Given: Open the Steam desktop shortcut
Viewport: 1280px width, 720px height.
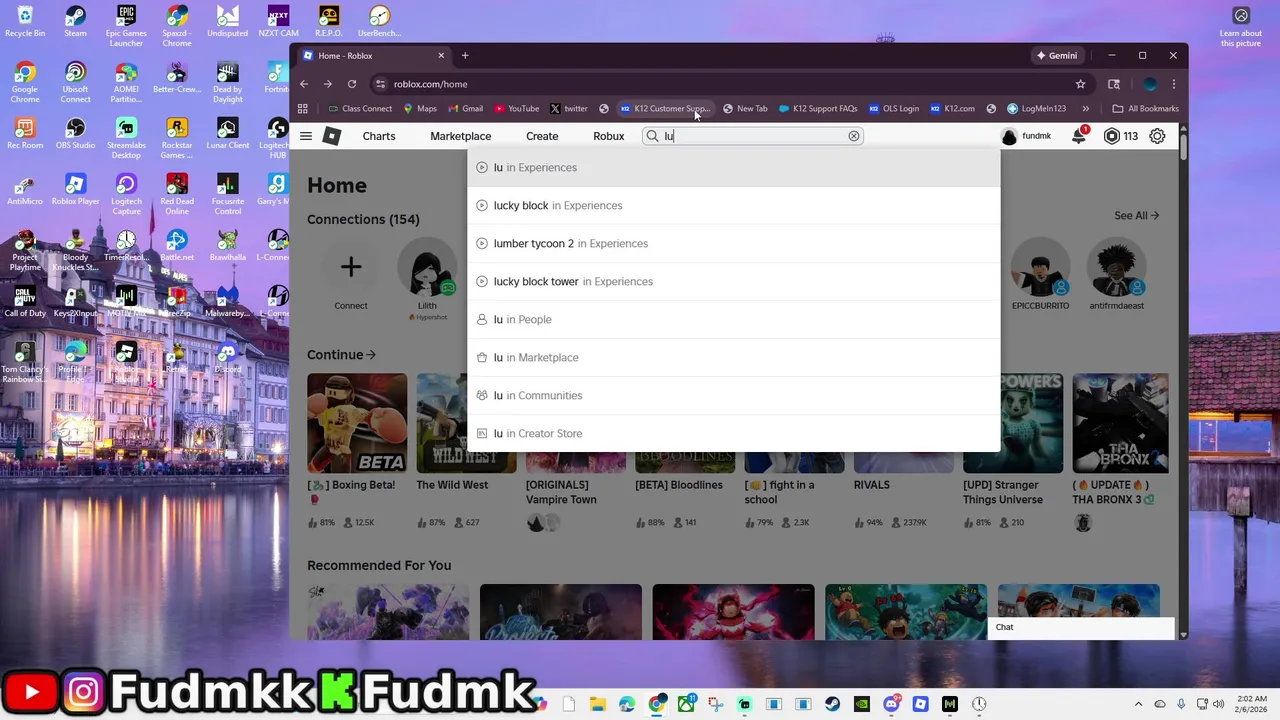Looking at the screenshot, I should [75, 23].
